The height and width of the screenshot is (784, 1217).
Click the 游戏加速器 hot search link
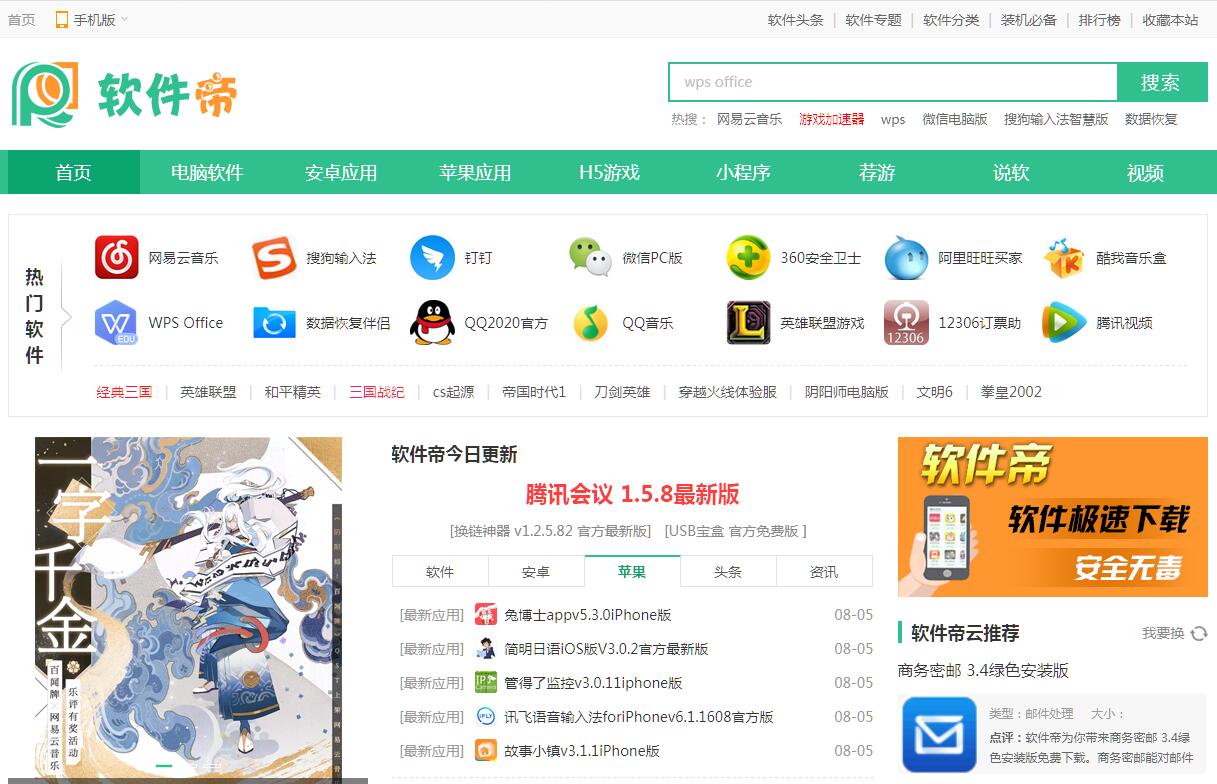tap(831, 119)
